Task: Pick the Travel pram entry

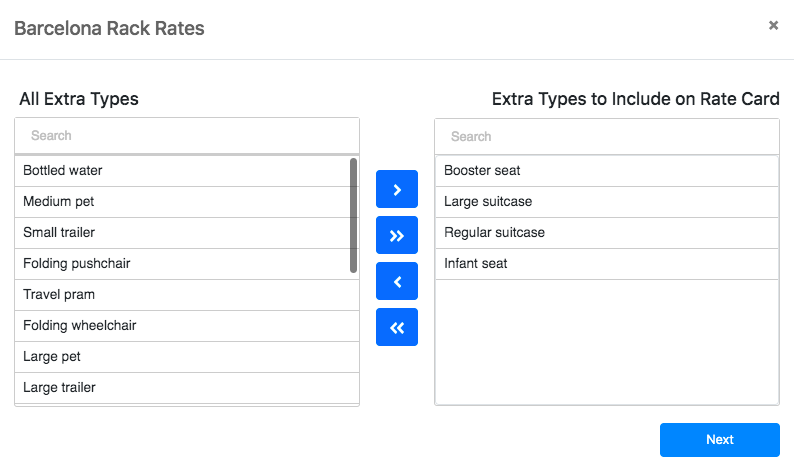Action: (x=187, y=295)
